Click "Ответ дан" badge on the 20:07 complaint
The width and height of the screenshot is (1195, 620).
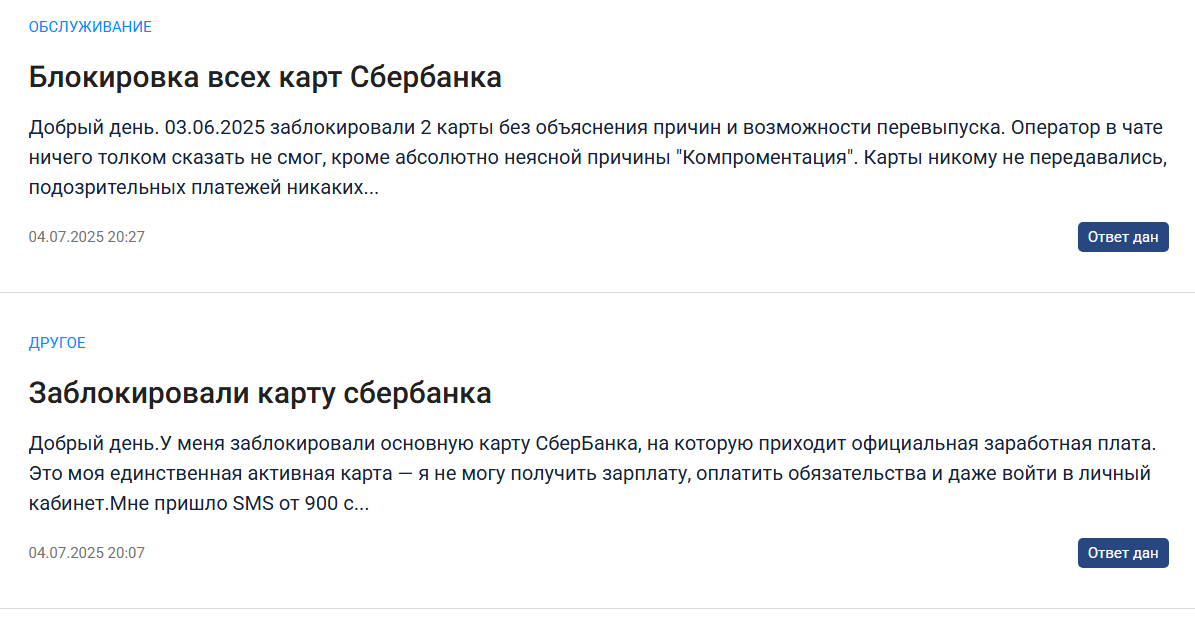(1122, 553)
